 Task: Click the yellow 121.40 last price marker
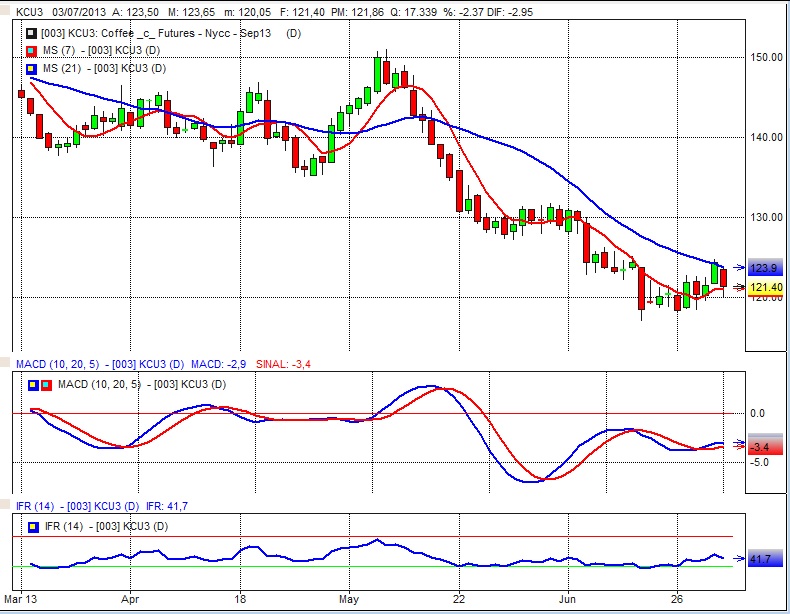coord(767,287)
